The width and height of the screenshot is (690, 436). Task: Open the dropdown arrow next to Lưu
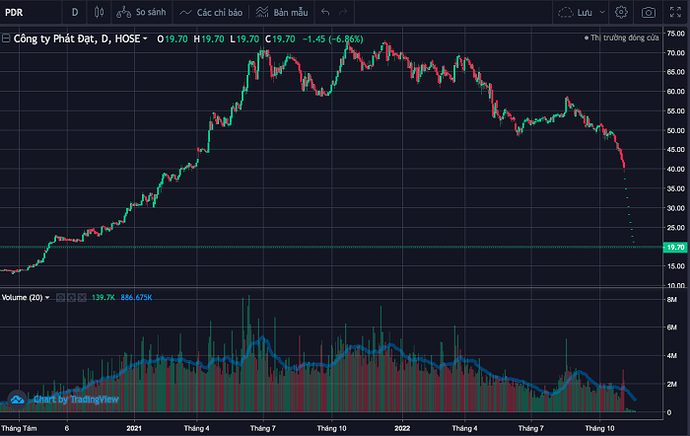pyautogui.click(x=603, y=12)
